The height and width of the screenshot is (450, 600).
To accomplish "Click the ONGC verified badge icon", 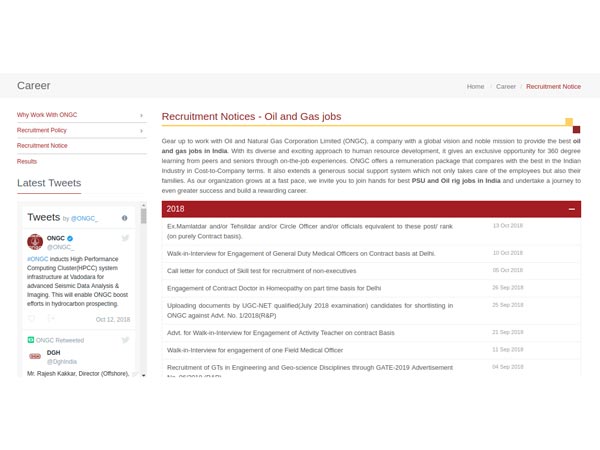I will (x=70, y=238).
